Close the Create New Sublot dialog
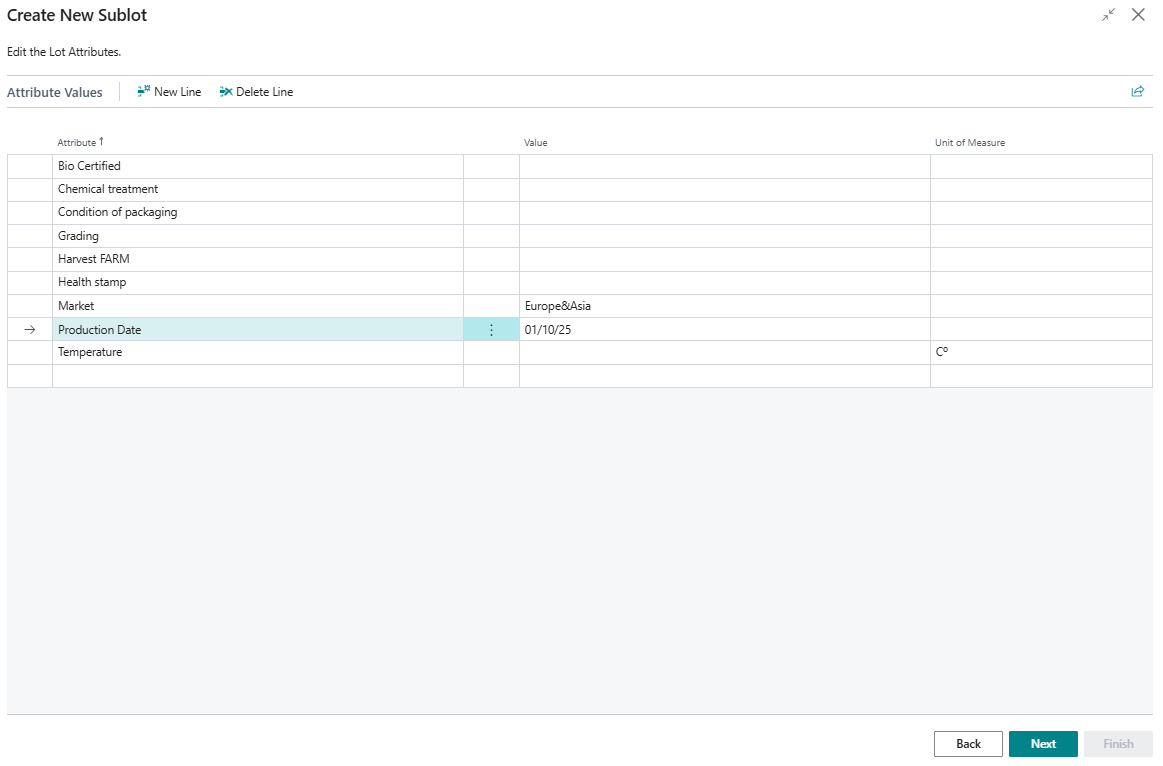The width and height of the screenshot is (1163, 766). (1138, 15)
